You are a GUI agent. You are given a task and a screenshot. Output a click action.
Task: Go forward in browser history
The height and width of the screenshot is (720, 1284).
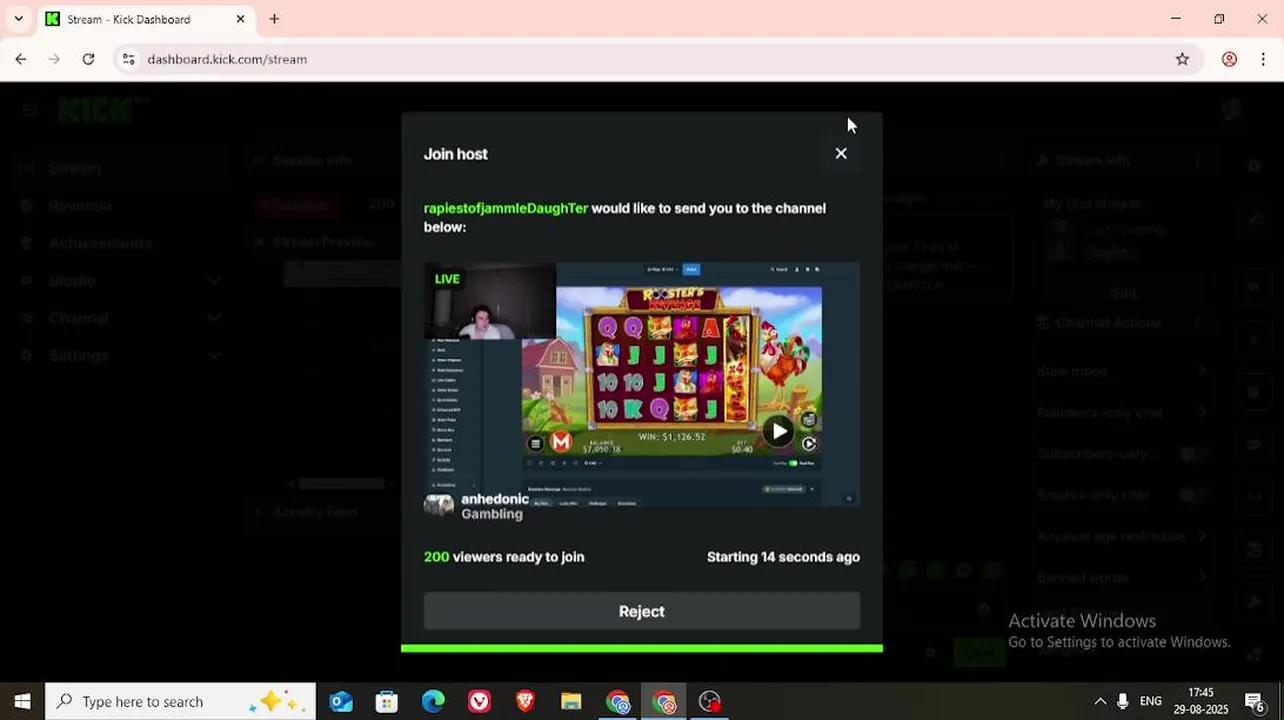pos(55,59)
